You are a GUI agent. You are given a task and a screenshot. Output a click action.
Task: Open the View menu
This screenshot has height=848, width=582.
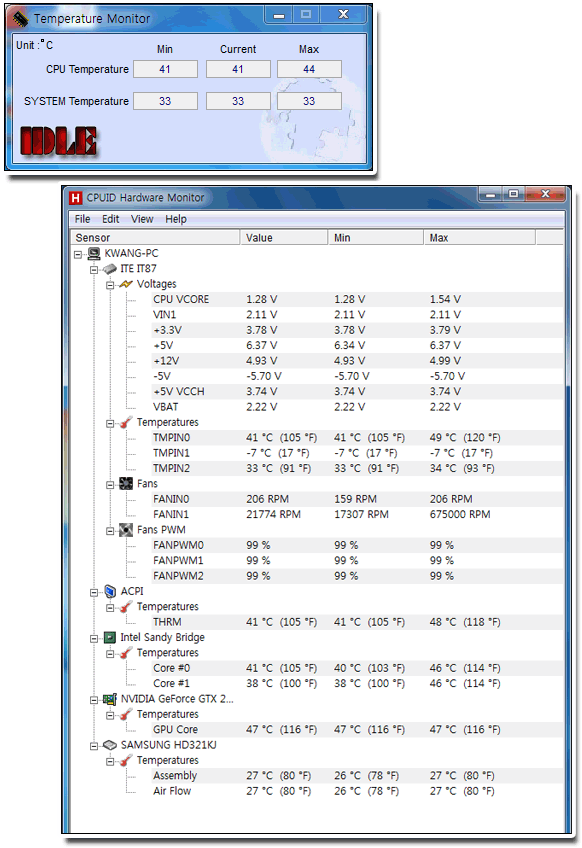142,219
